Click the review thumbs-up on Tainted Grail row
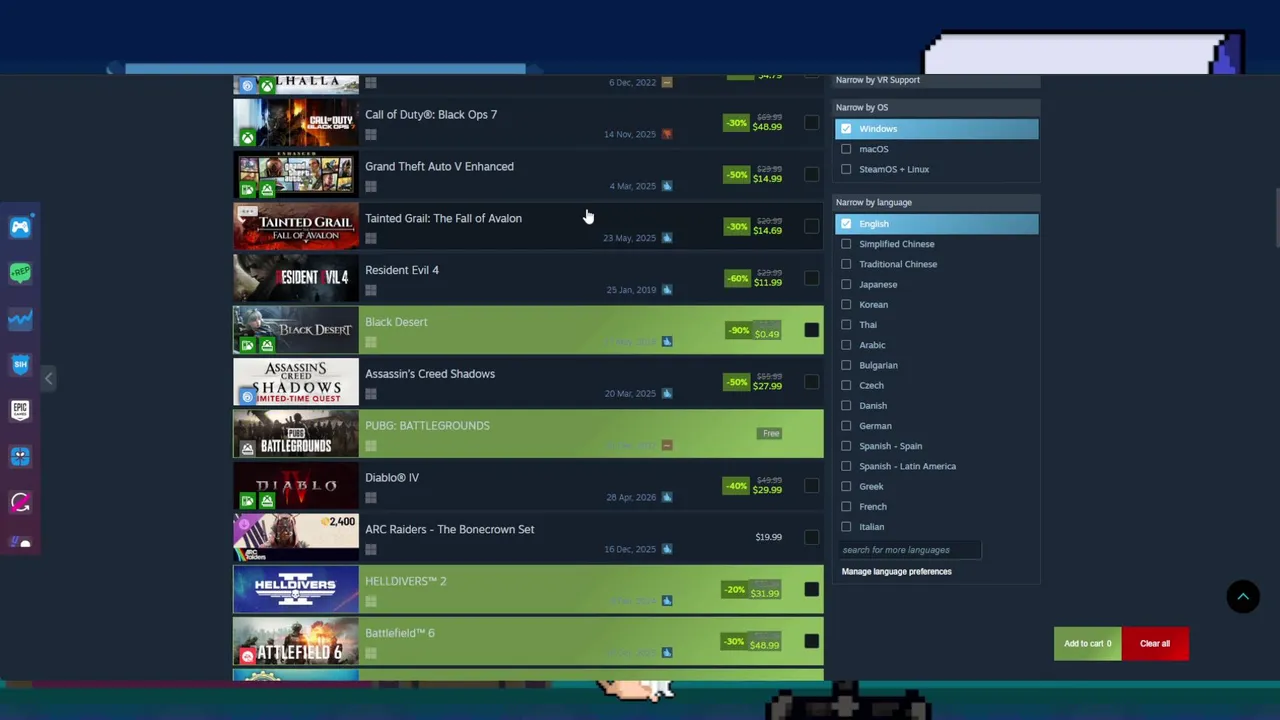Screen dimensions: 1280x720 click(x=667, y=238)
